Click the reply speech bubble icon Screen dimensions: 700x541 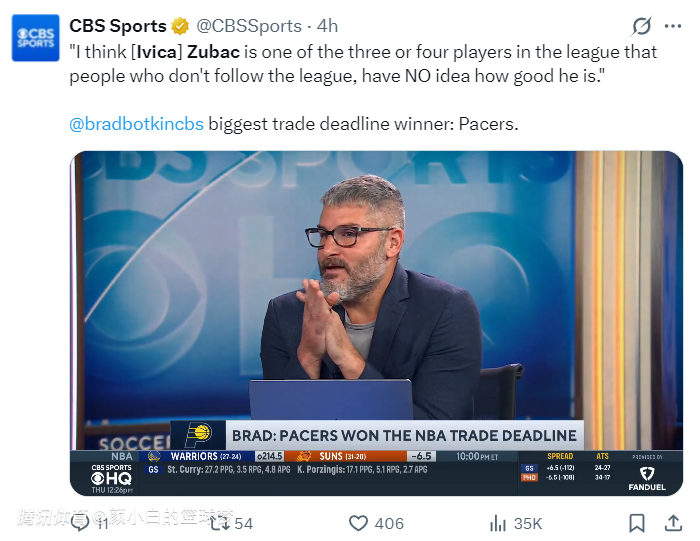81,523
